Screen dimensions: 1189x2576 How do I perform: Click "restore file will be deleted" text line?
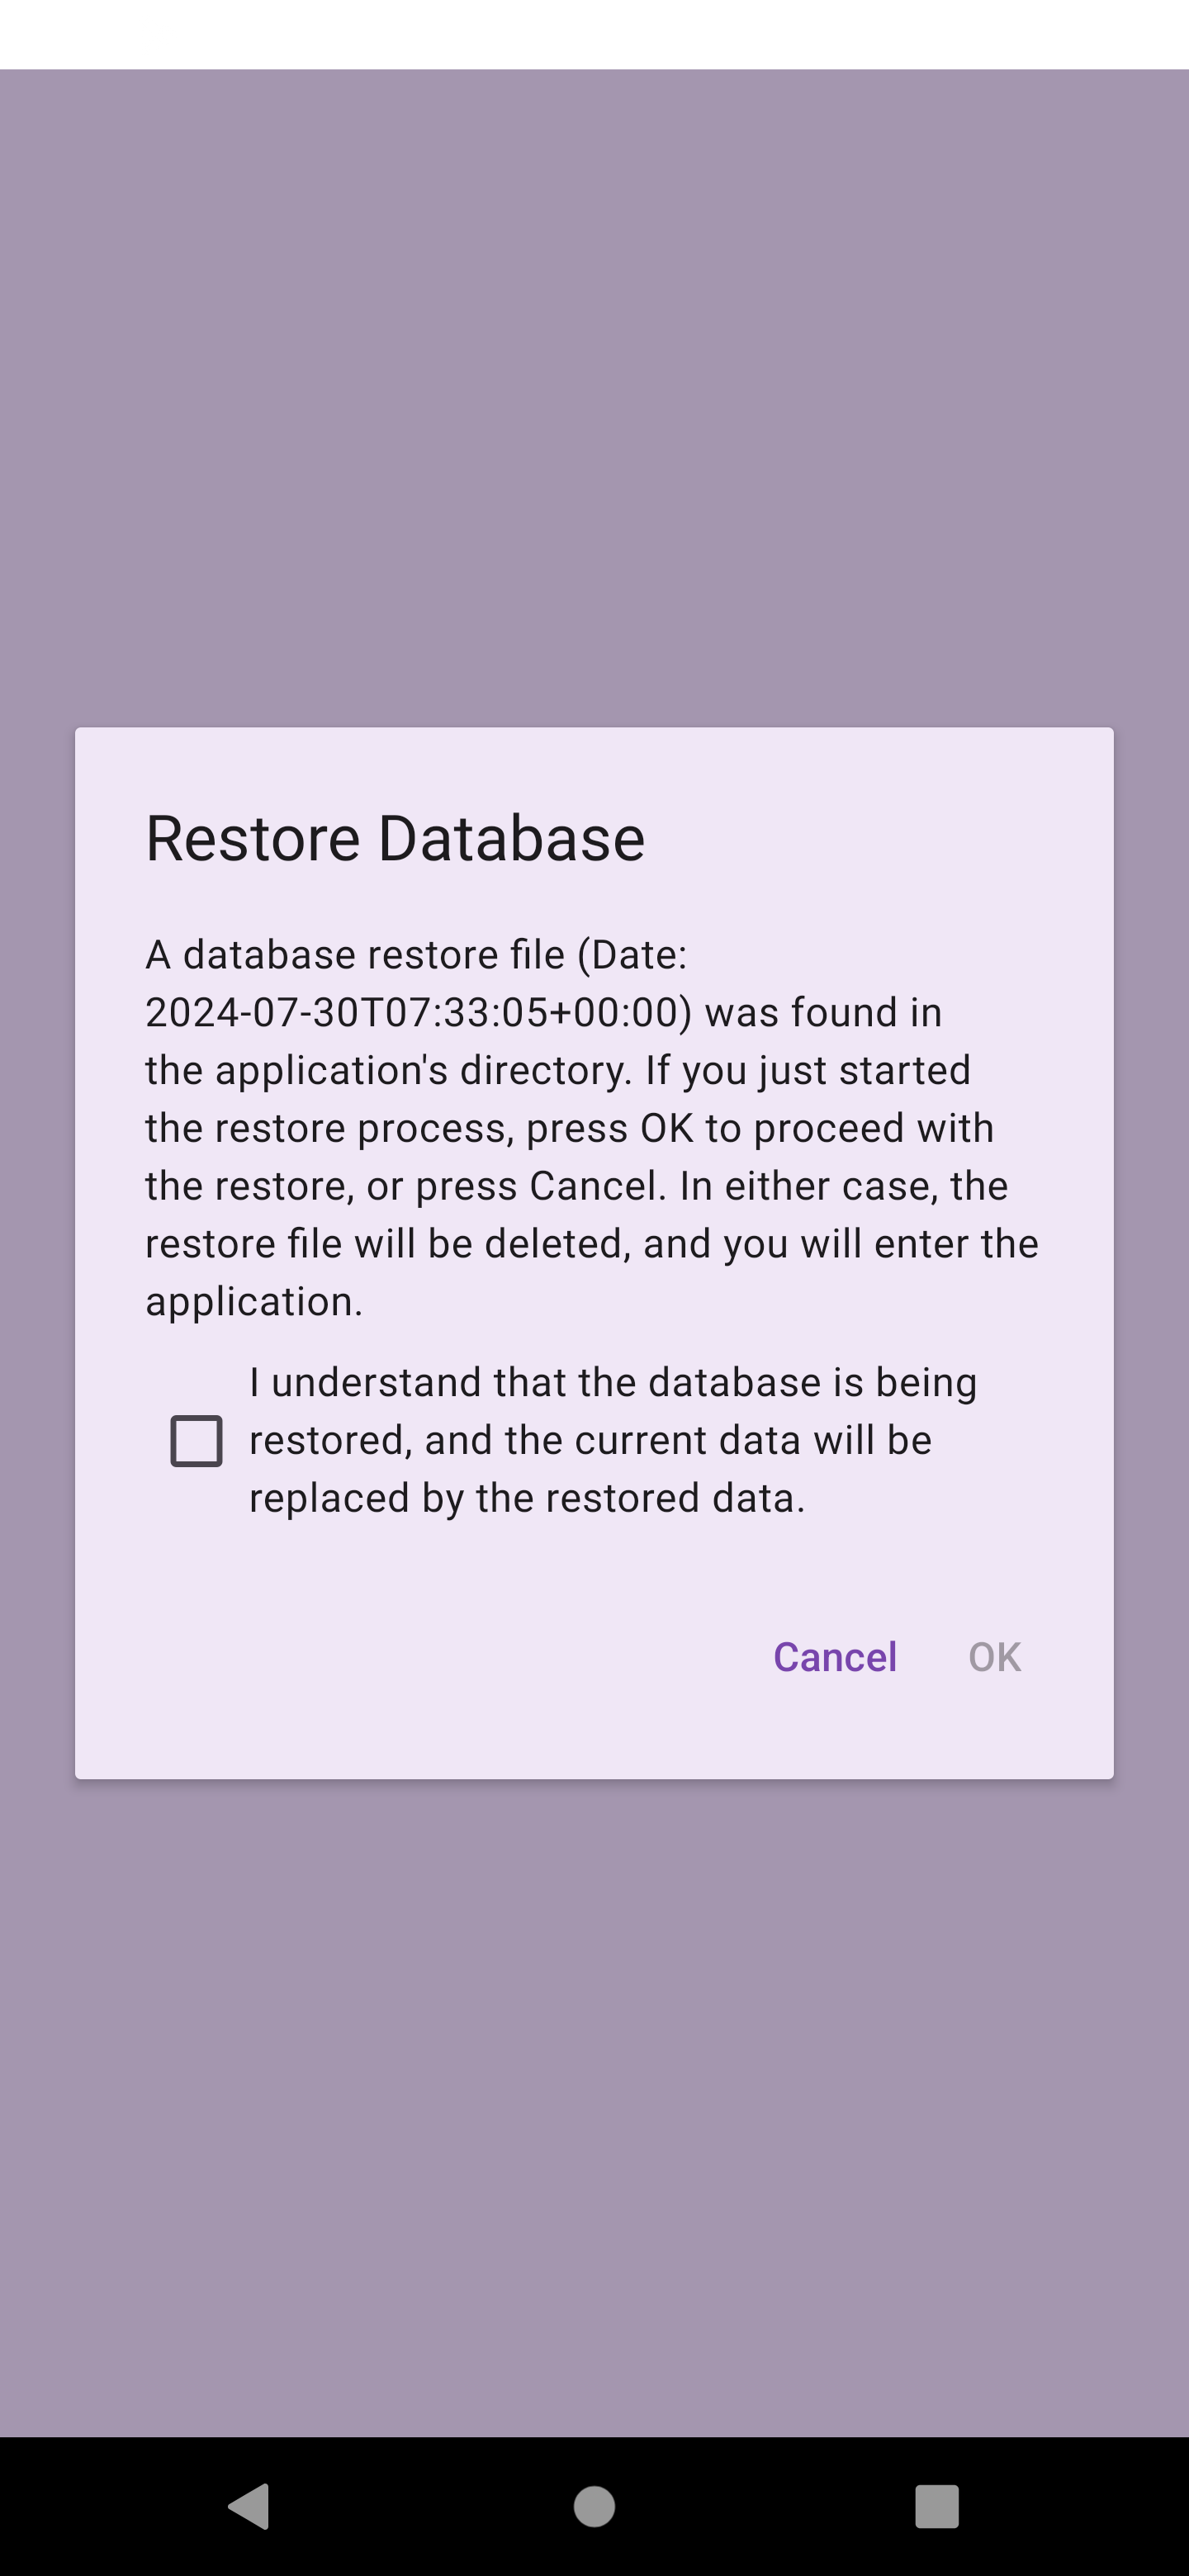coord(591,1244)
